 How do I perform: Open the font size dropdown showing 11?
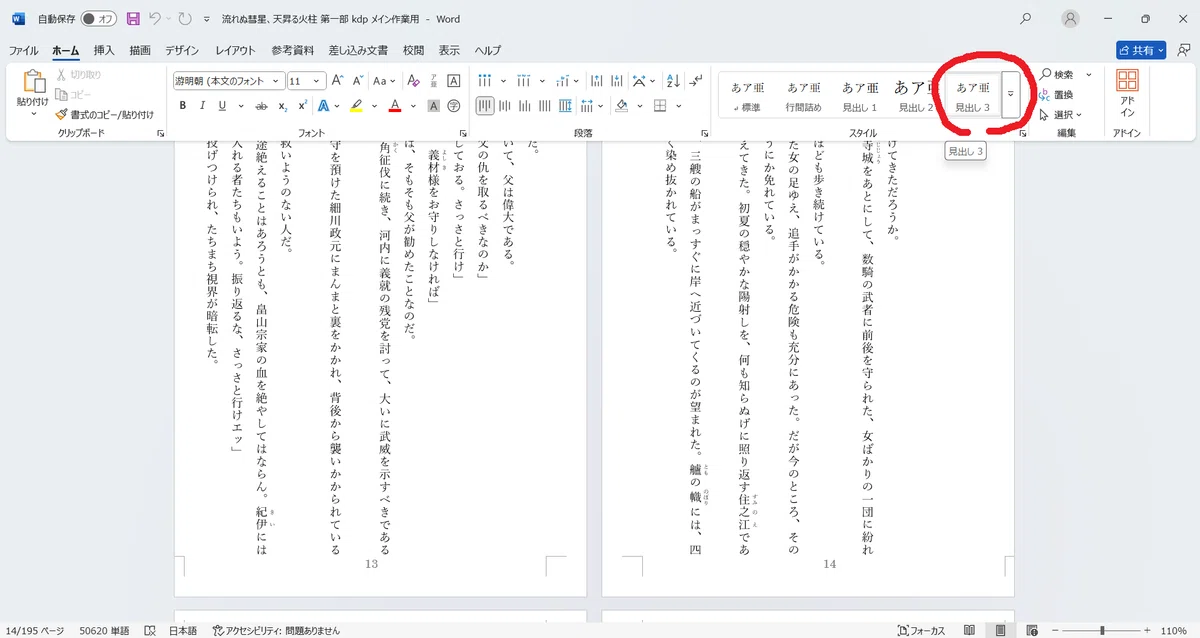[317, 81]
